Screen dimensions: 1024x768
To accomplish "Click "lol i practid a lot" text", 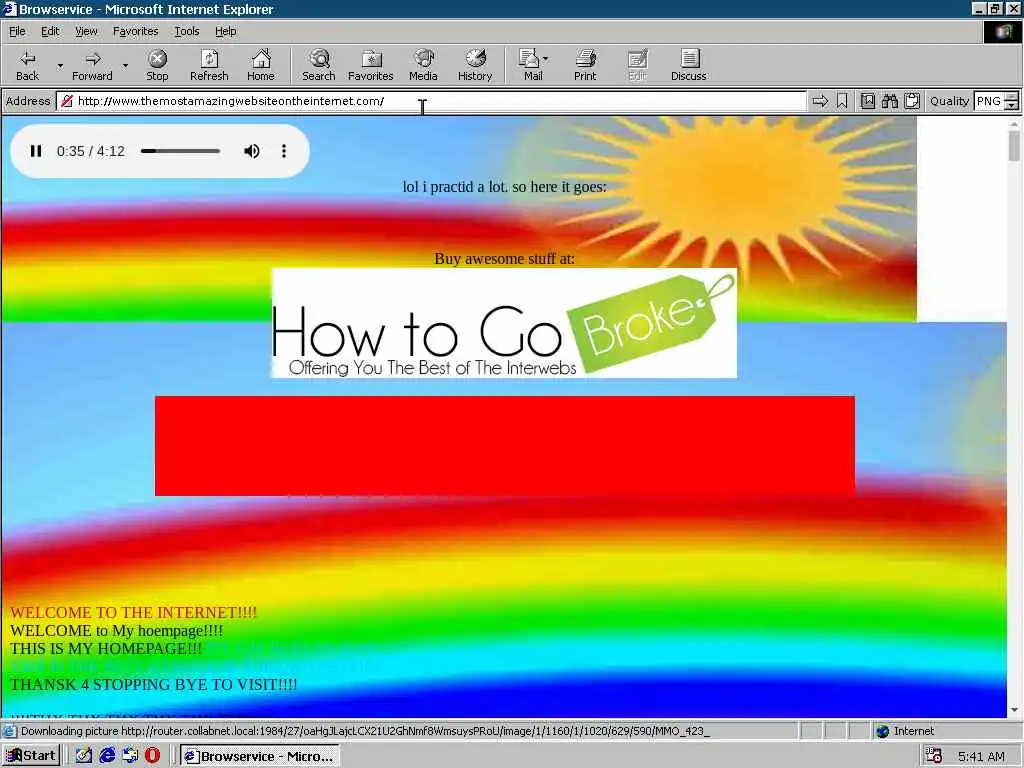I will (x=454, y=187).
